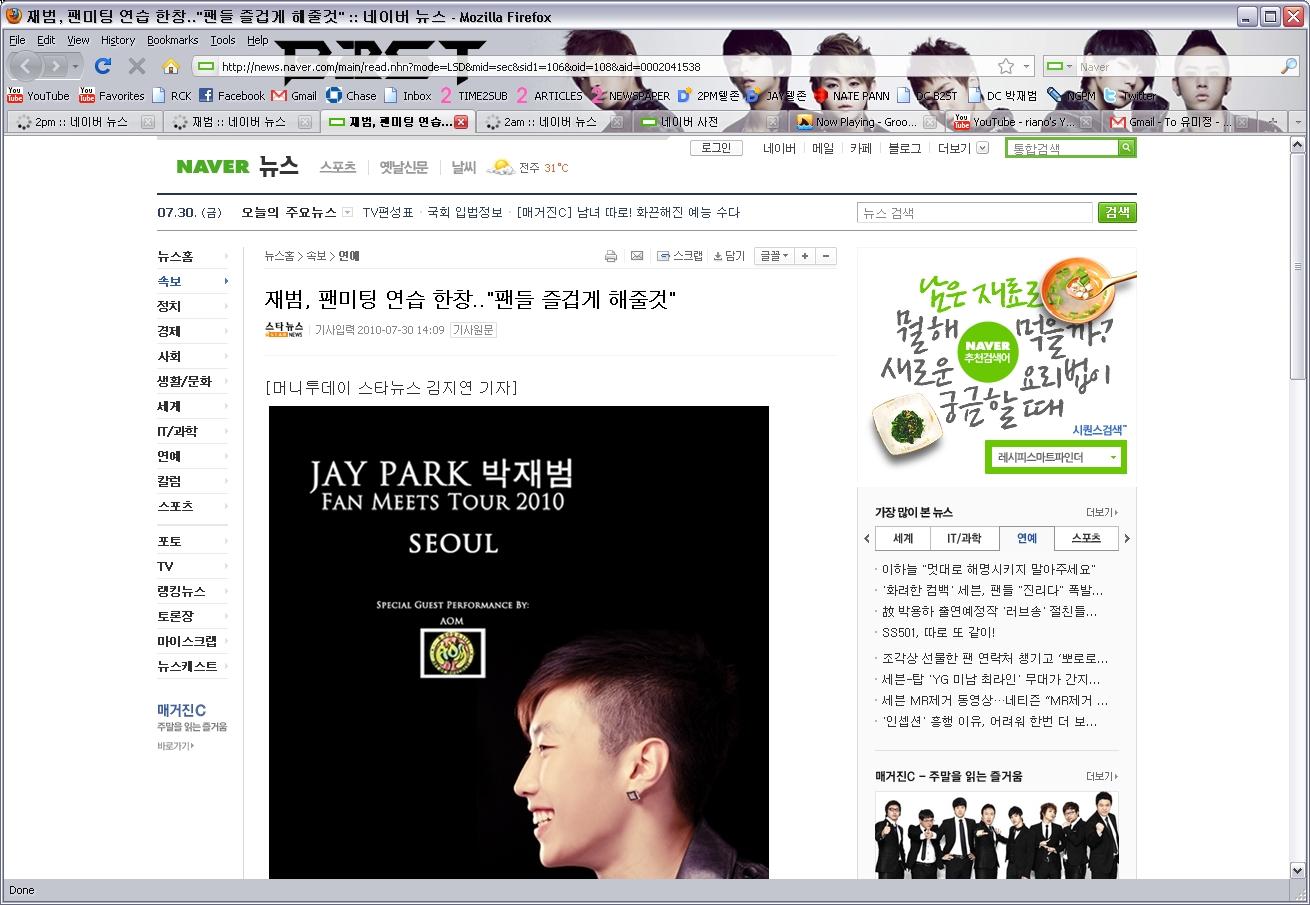Show next most-viewed news category arrow
Screen dimensions: 1310x905
tap(1127, 538)
